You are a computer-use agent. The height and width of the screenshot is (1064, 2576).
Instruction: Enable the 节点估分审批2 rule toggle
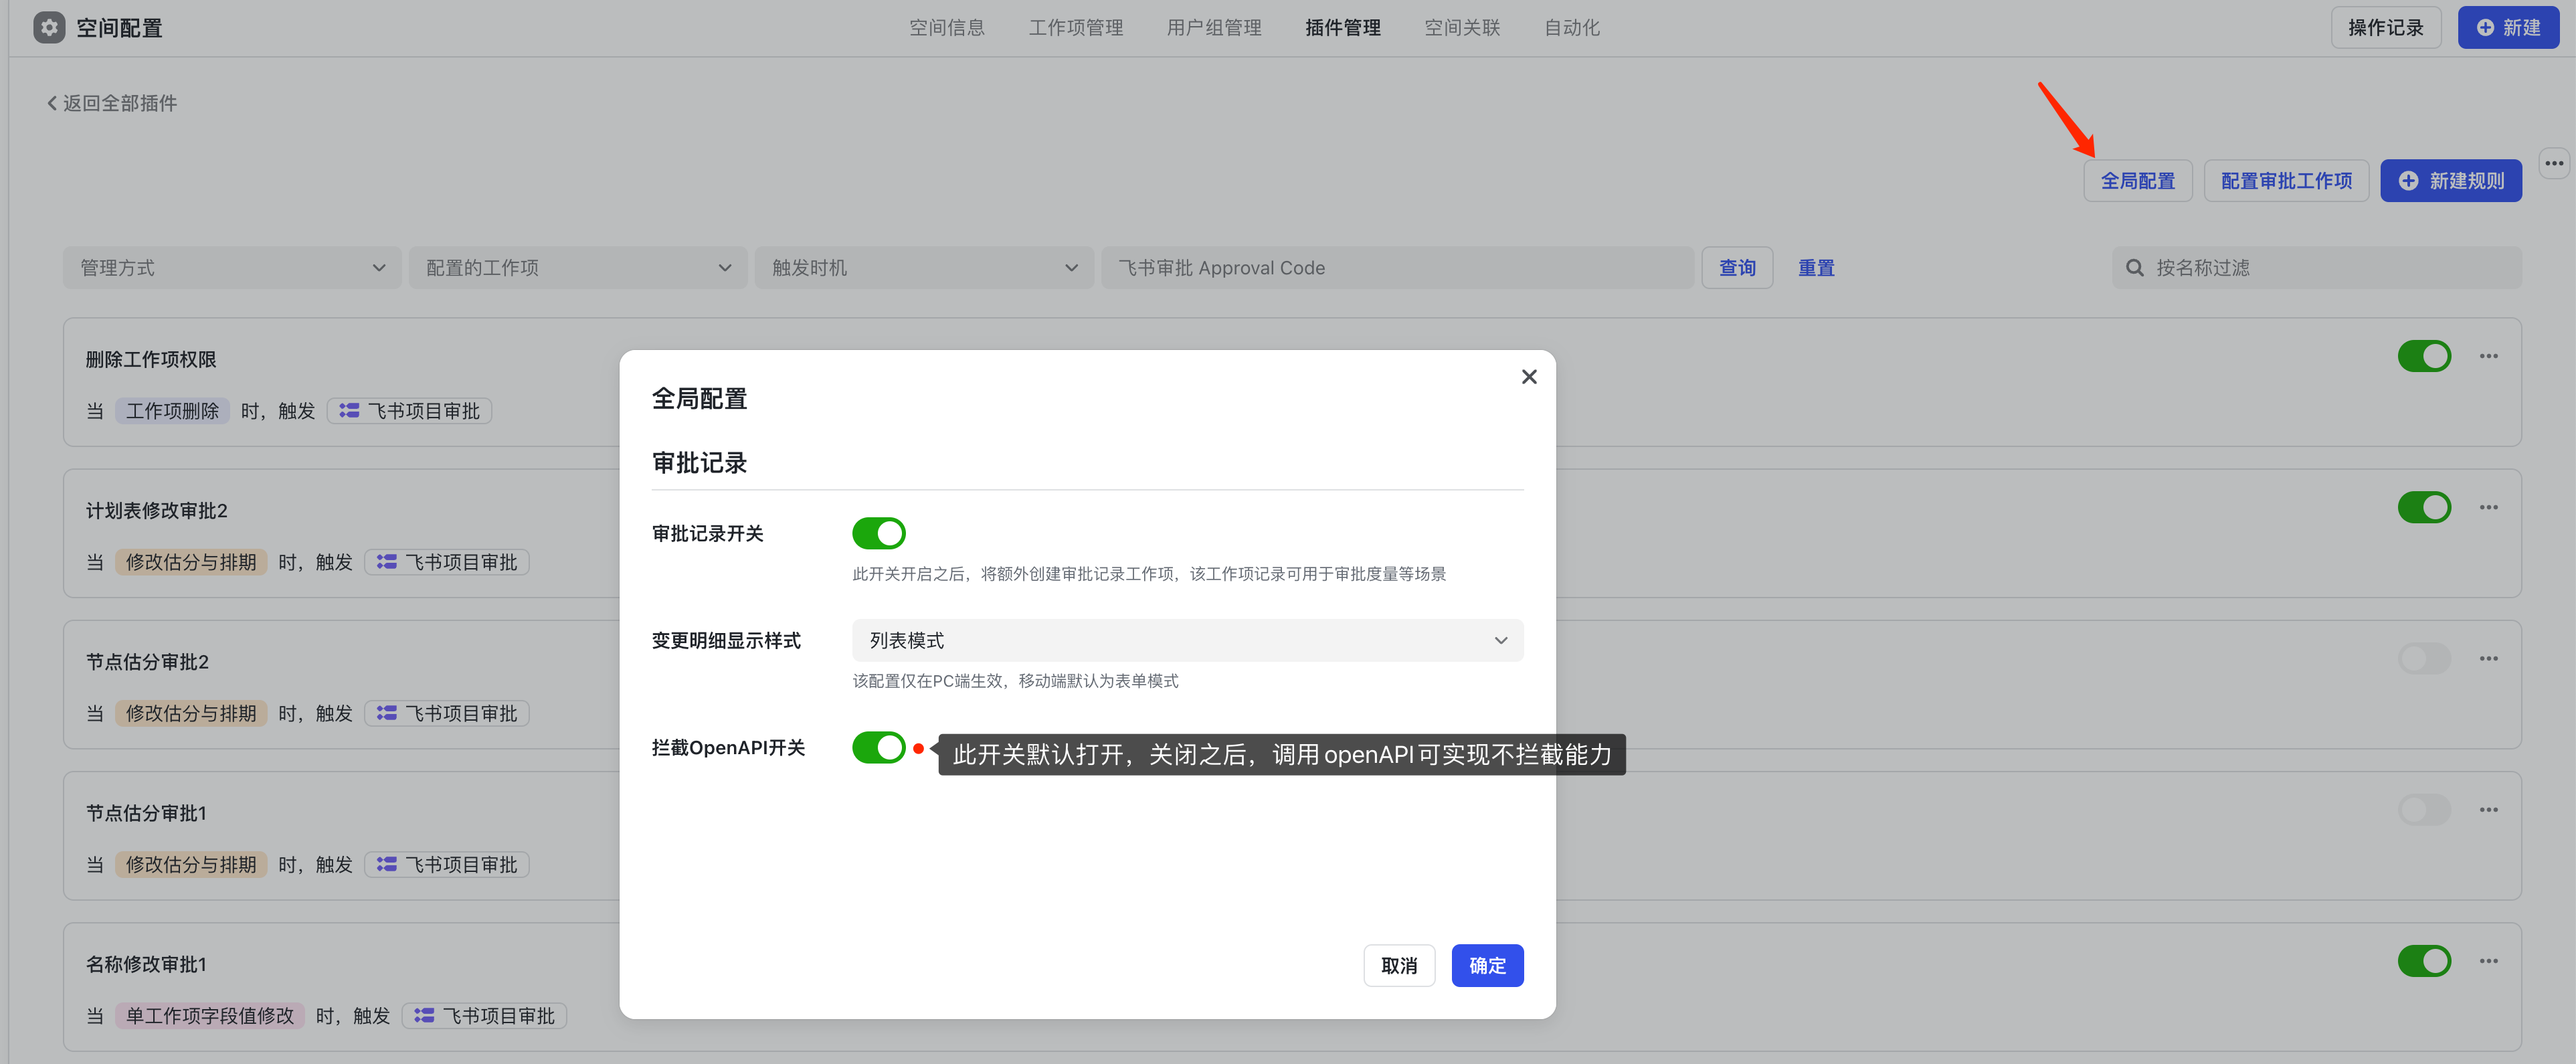(2424, 658)
